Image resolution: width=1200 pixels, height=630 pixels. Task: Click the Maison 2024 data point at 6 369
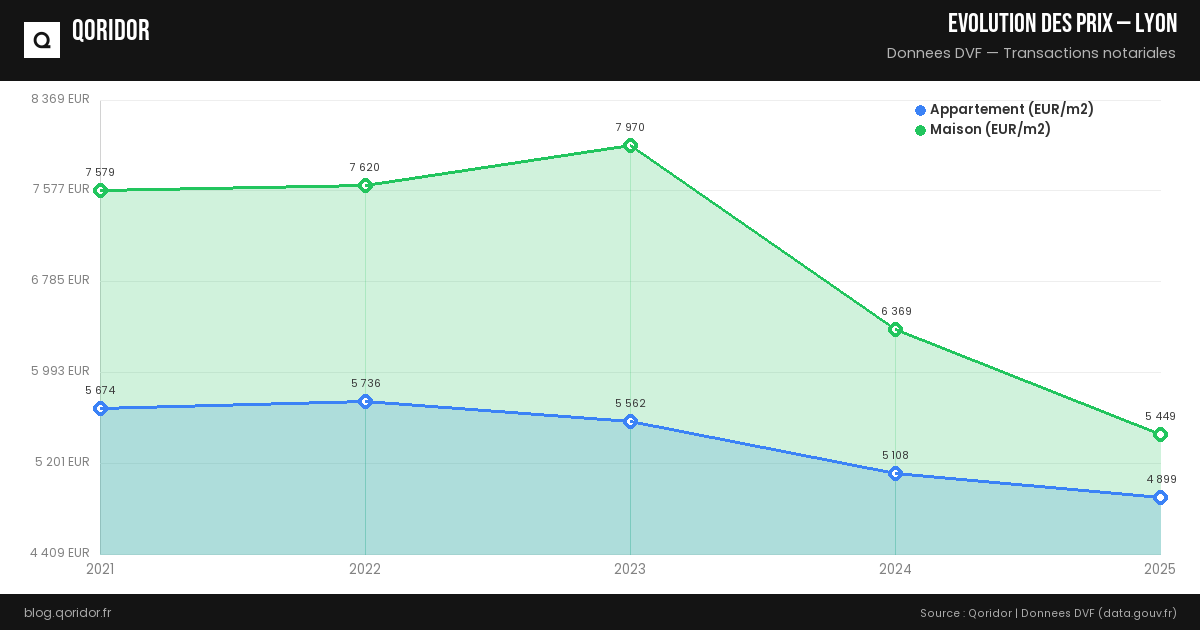[x=895, y=330]
